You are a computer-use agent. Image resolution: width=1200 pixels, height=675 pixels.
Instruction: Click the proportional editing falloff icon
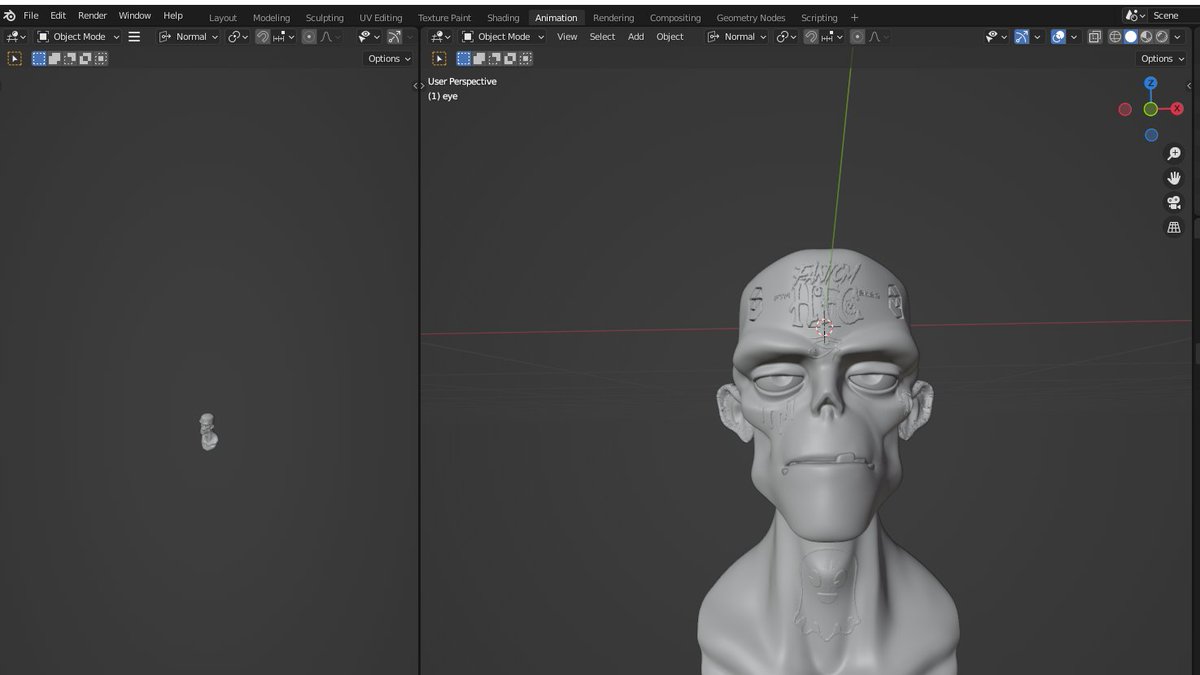click(x=872, y=36)
